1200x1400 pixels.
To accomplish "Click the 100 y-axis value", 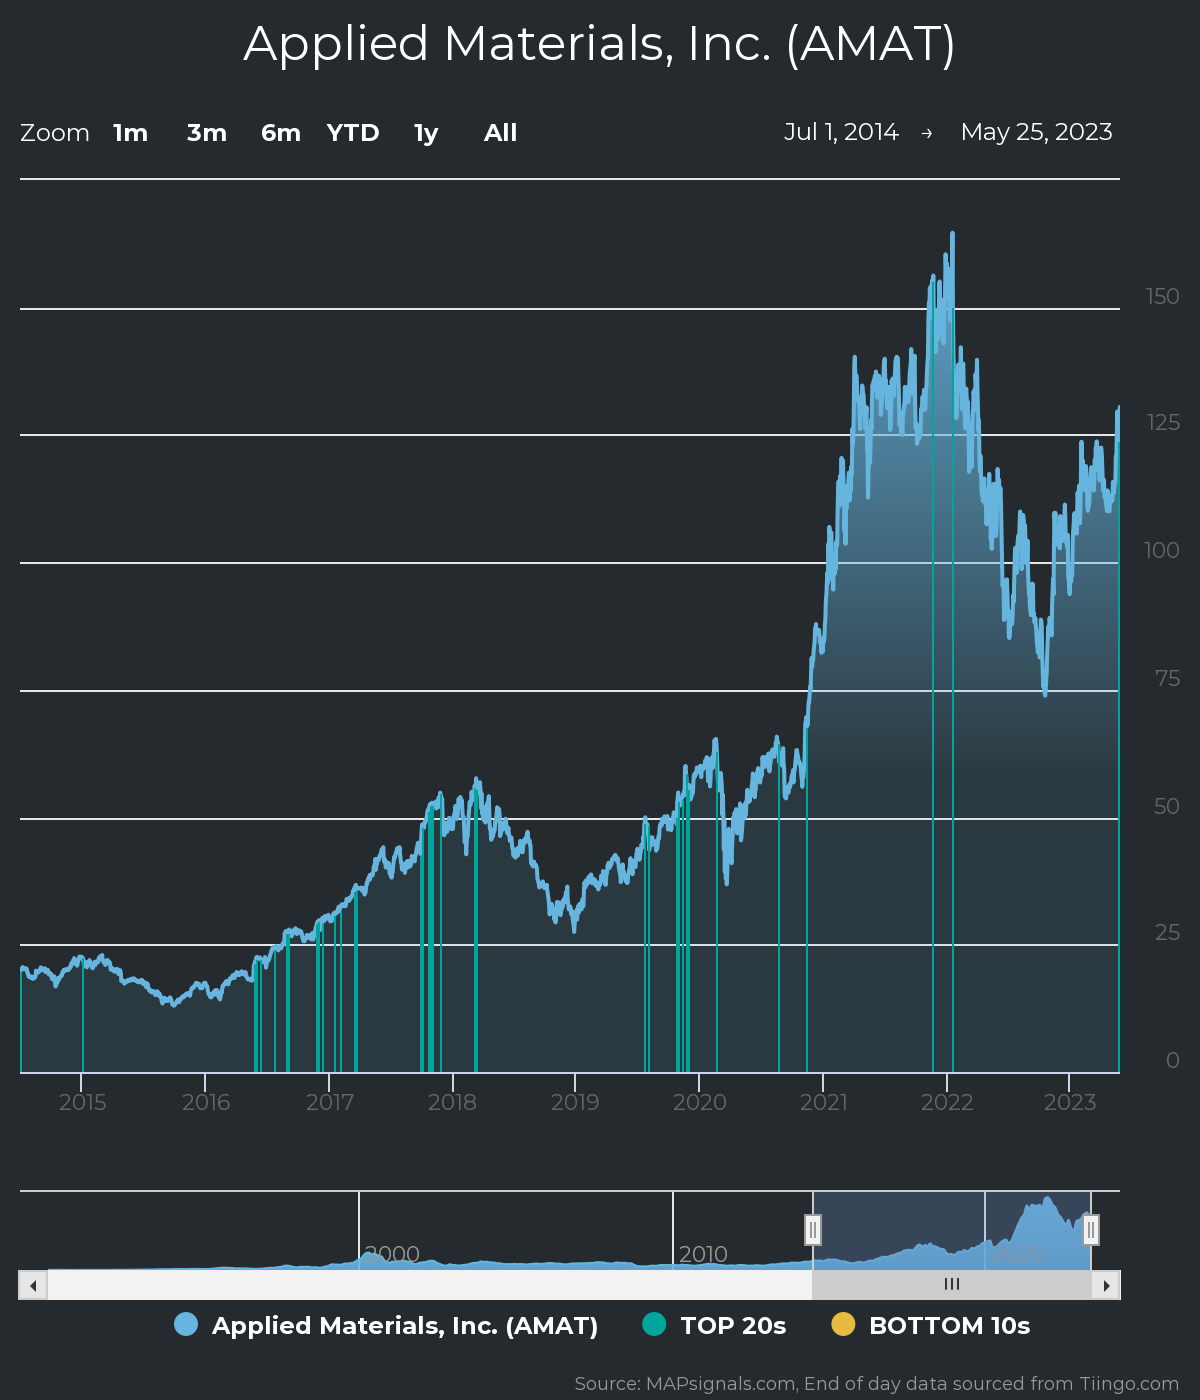I will pyautogui.click(x=1162, y=551).
